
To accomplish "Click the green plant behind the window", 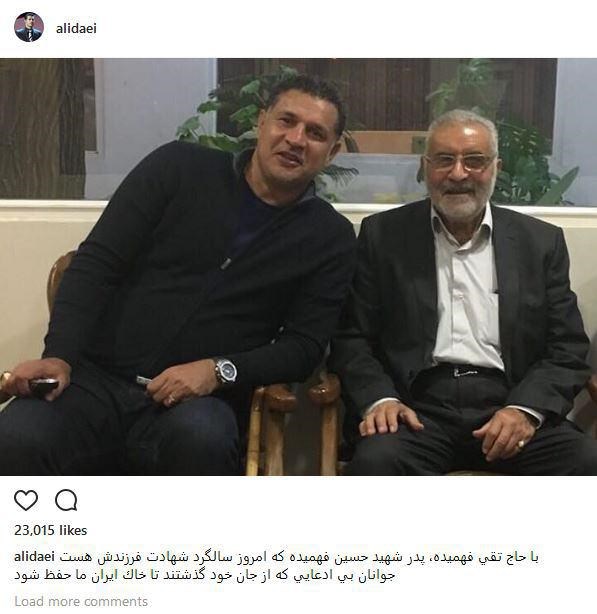I will (x=251, y=114).
